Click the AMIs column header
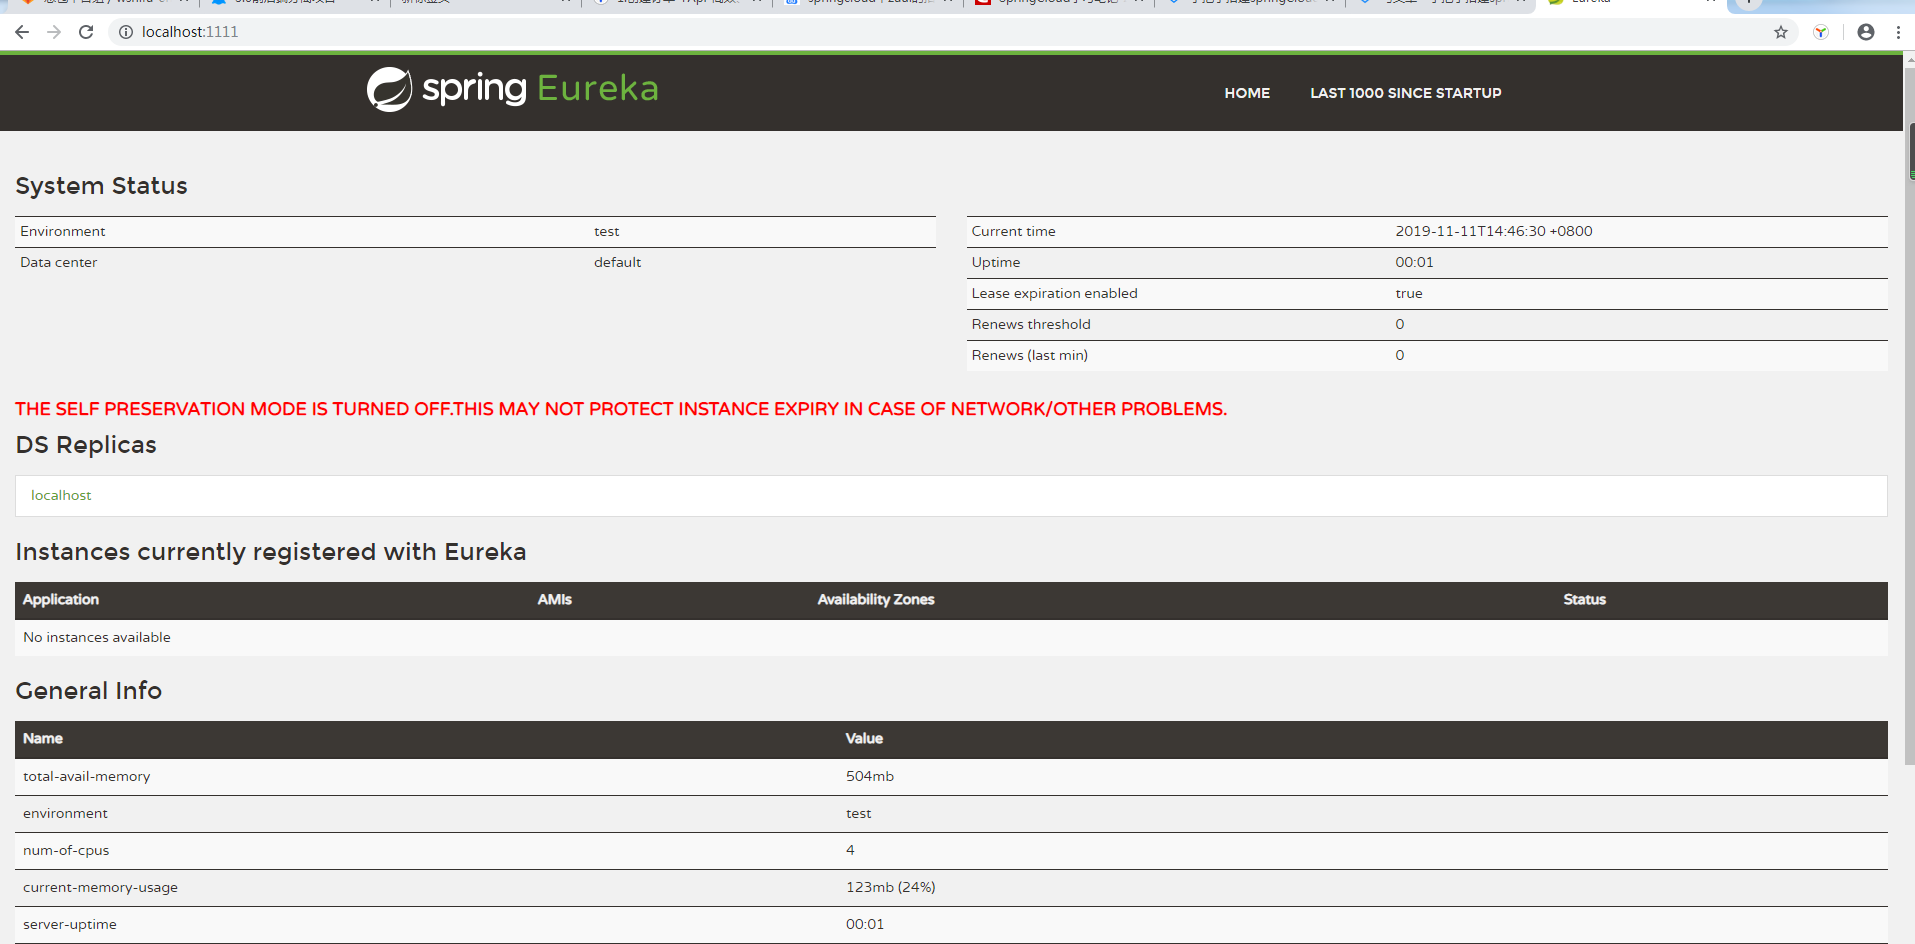1915x944 pixels. 555,599
